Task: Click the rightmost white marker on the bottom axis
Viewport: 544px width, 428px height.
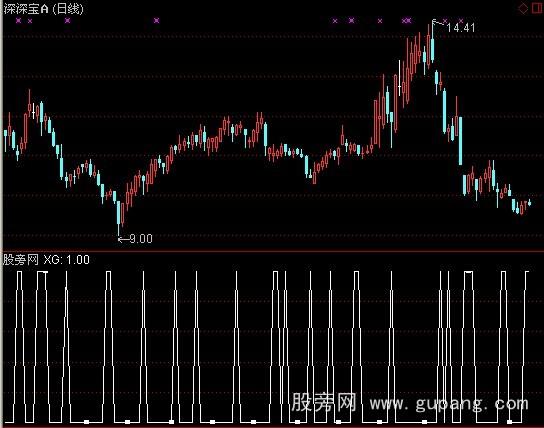Action: point(510,422)
